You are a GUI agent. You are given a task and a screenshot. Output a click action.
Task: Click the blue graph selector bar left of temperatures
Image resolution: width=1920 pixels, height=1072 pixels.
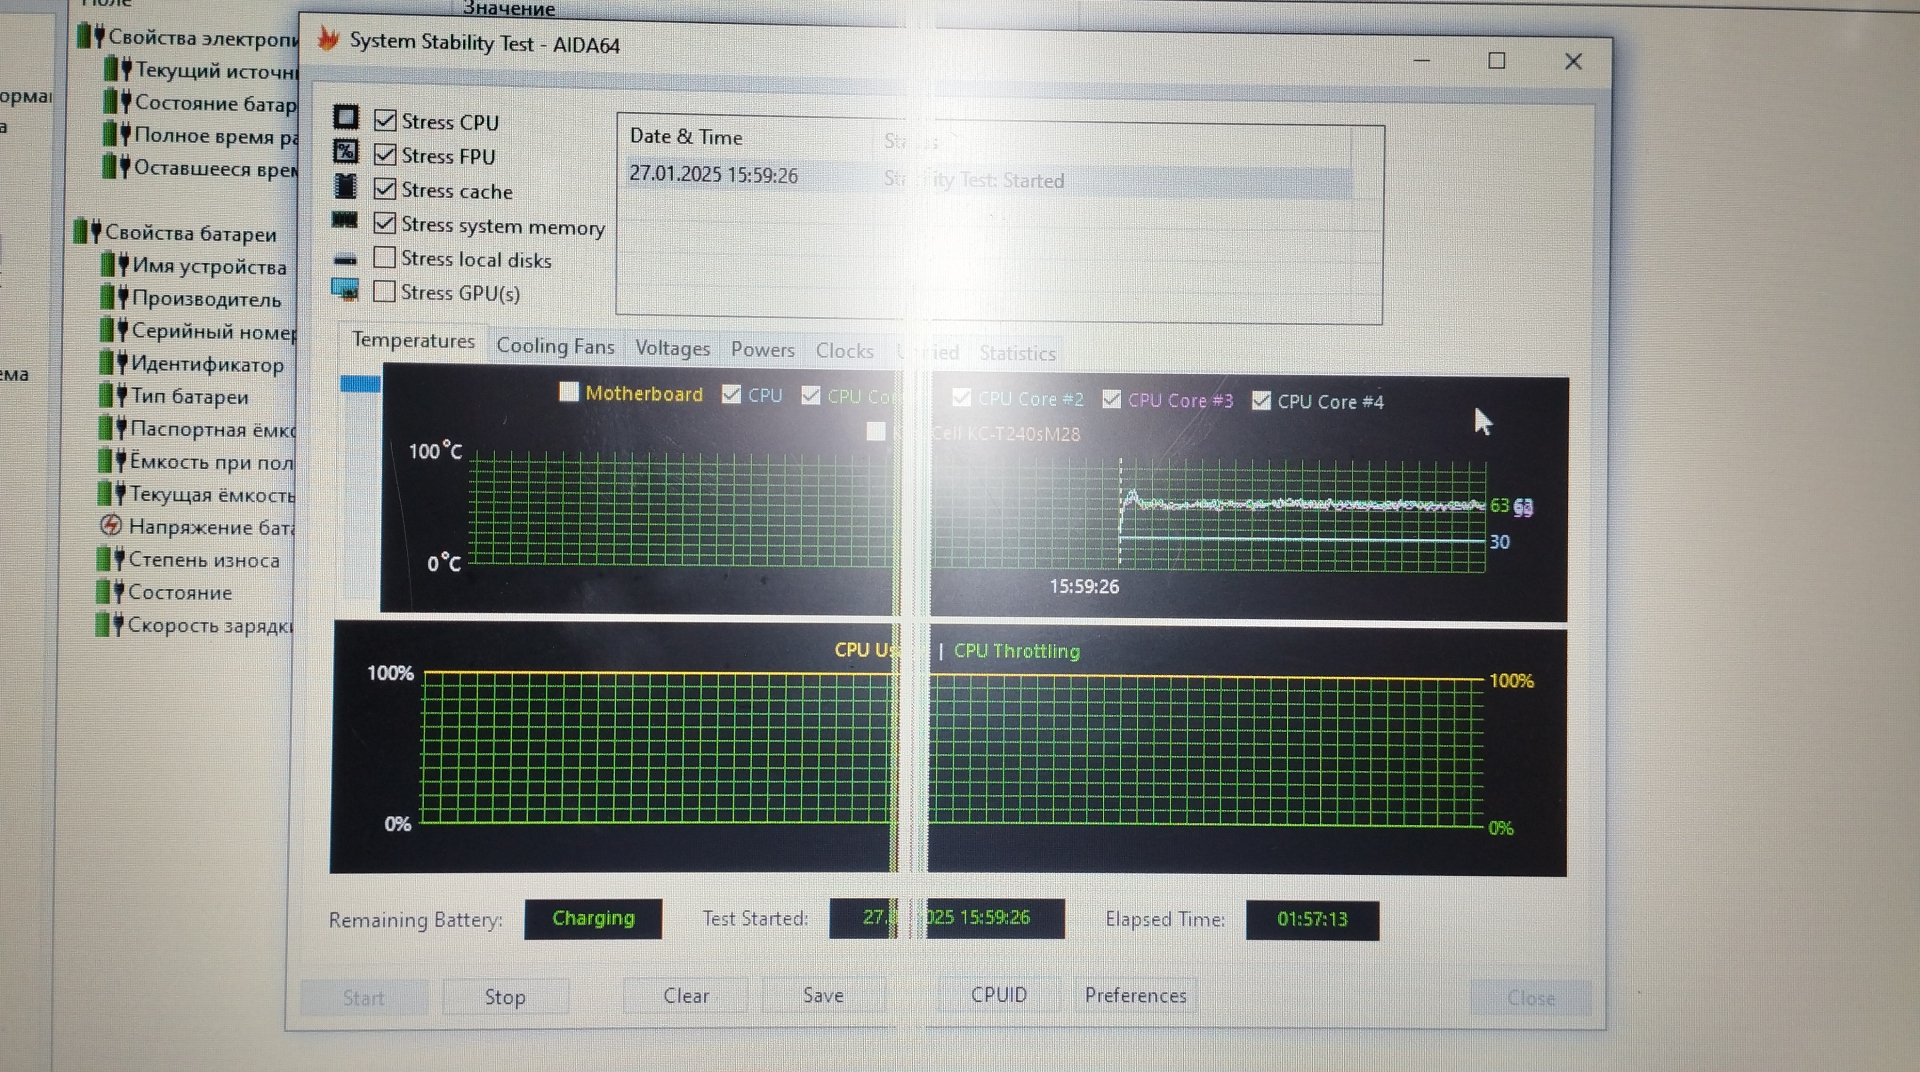[x=360, y=384]
